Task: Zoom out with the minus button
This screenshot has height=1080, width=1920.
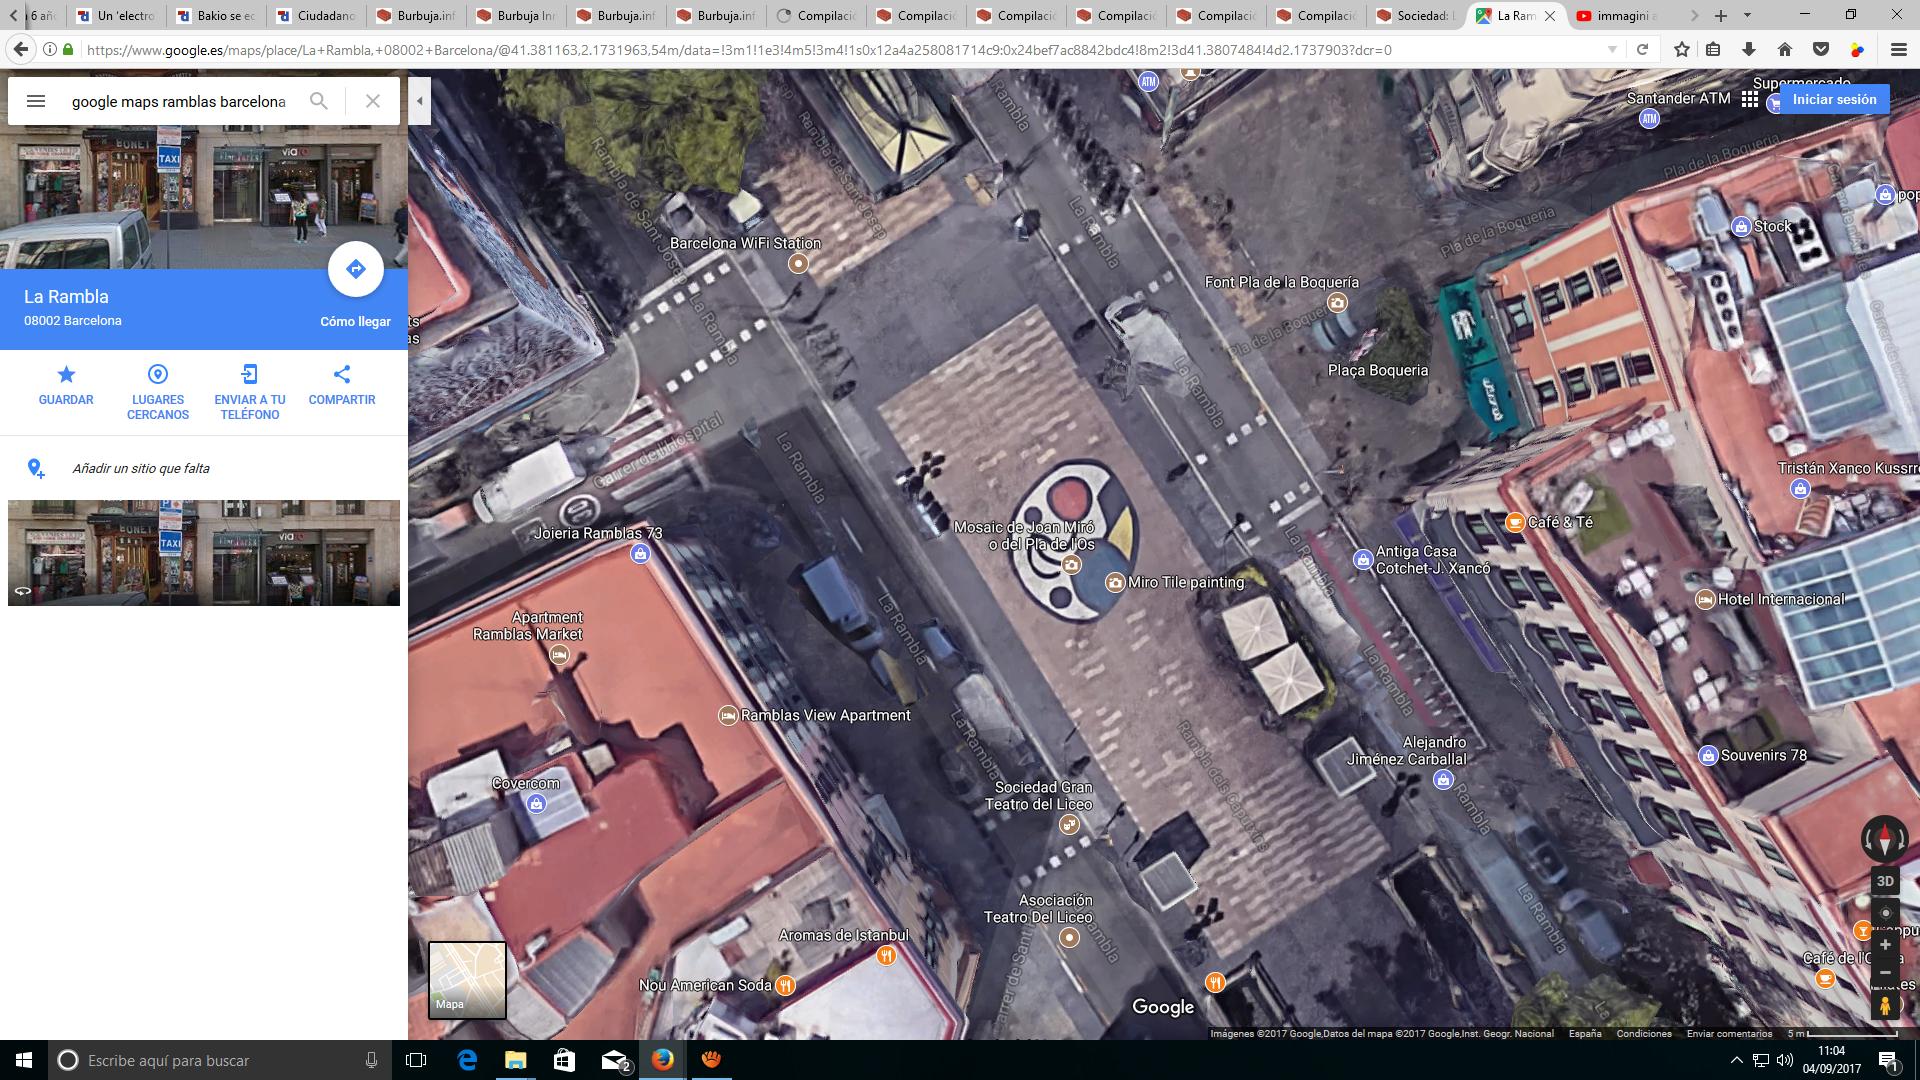Action: (1885, 972)
